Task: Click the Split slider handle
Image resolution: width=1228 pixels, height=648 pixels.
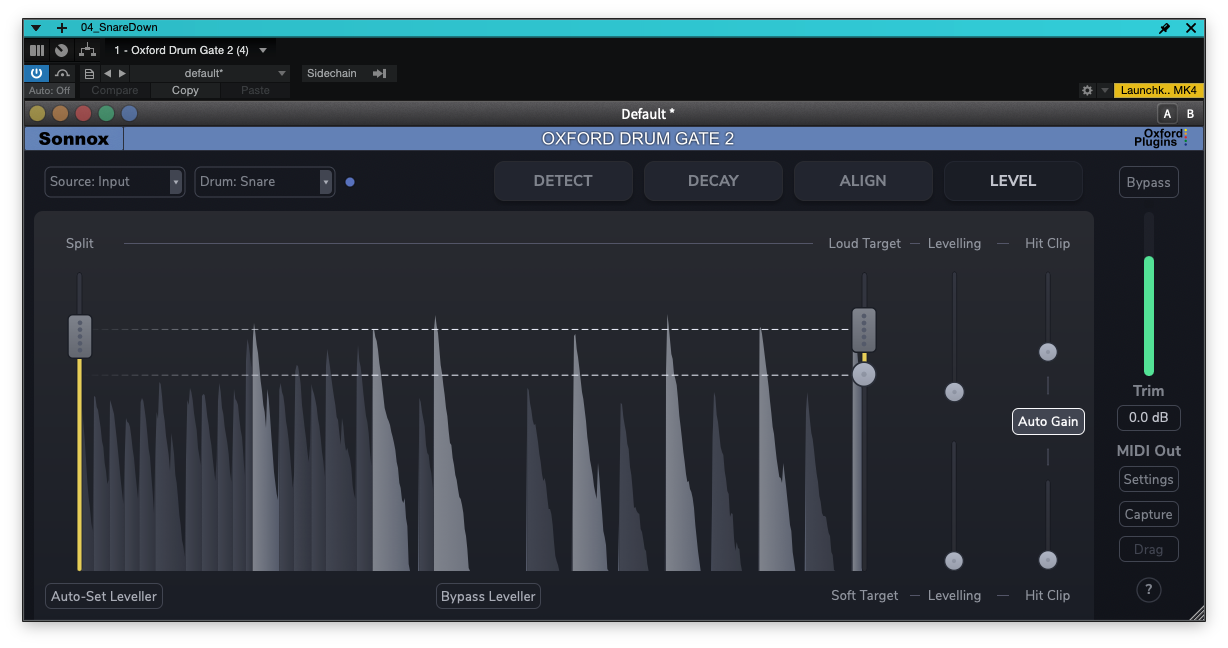Action: pyautogui.click(x=80, y=336)
